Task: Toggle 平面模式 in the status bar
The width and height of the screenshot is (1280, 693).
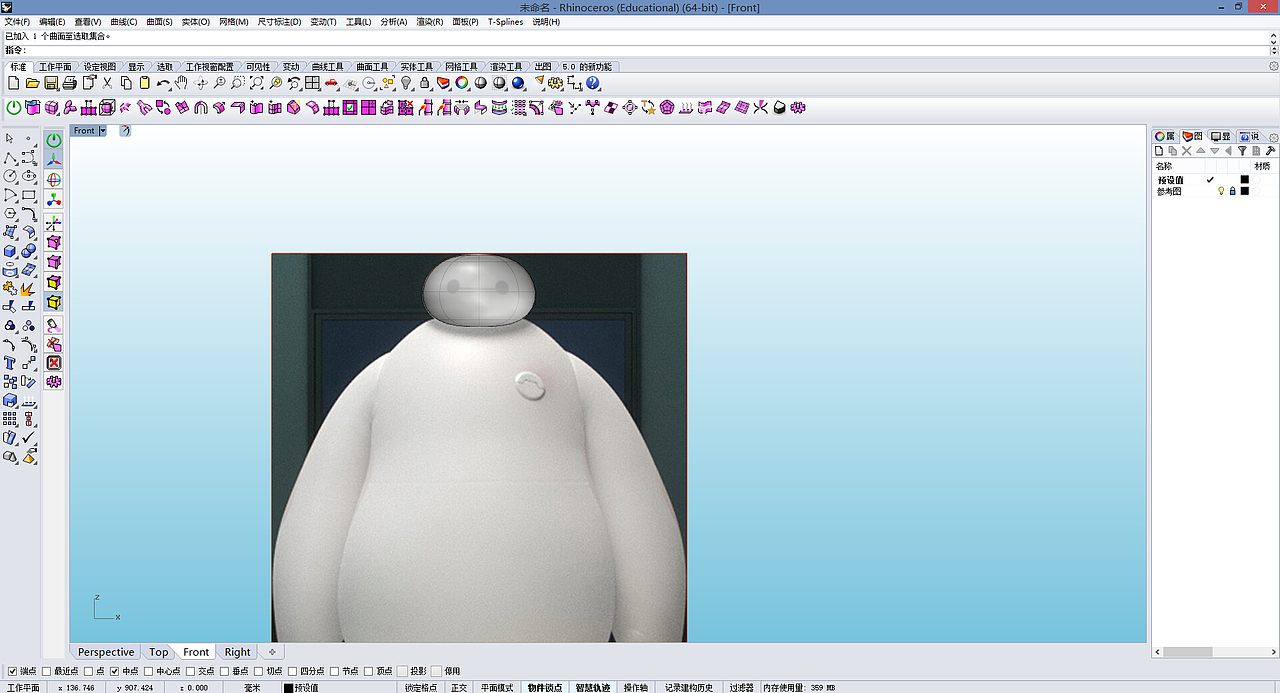Action: pos(497,688)
